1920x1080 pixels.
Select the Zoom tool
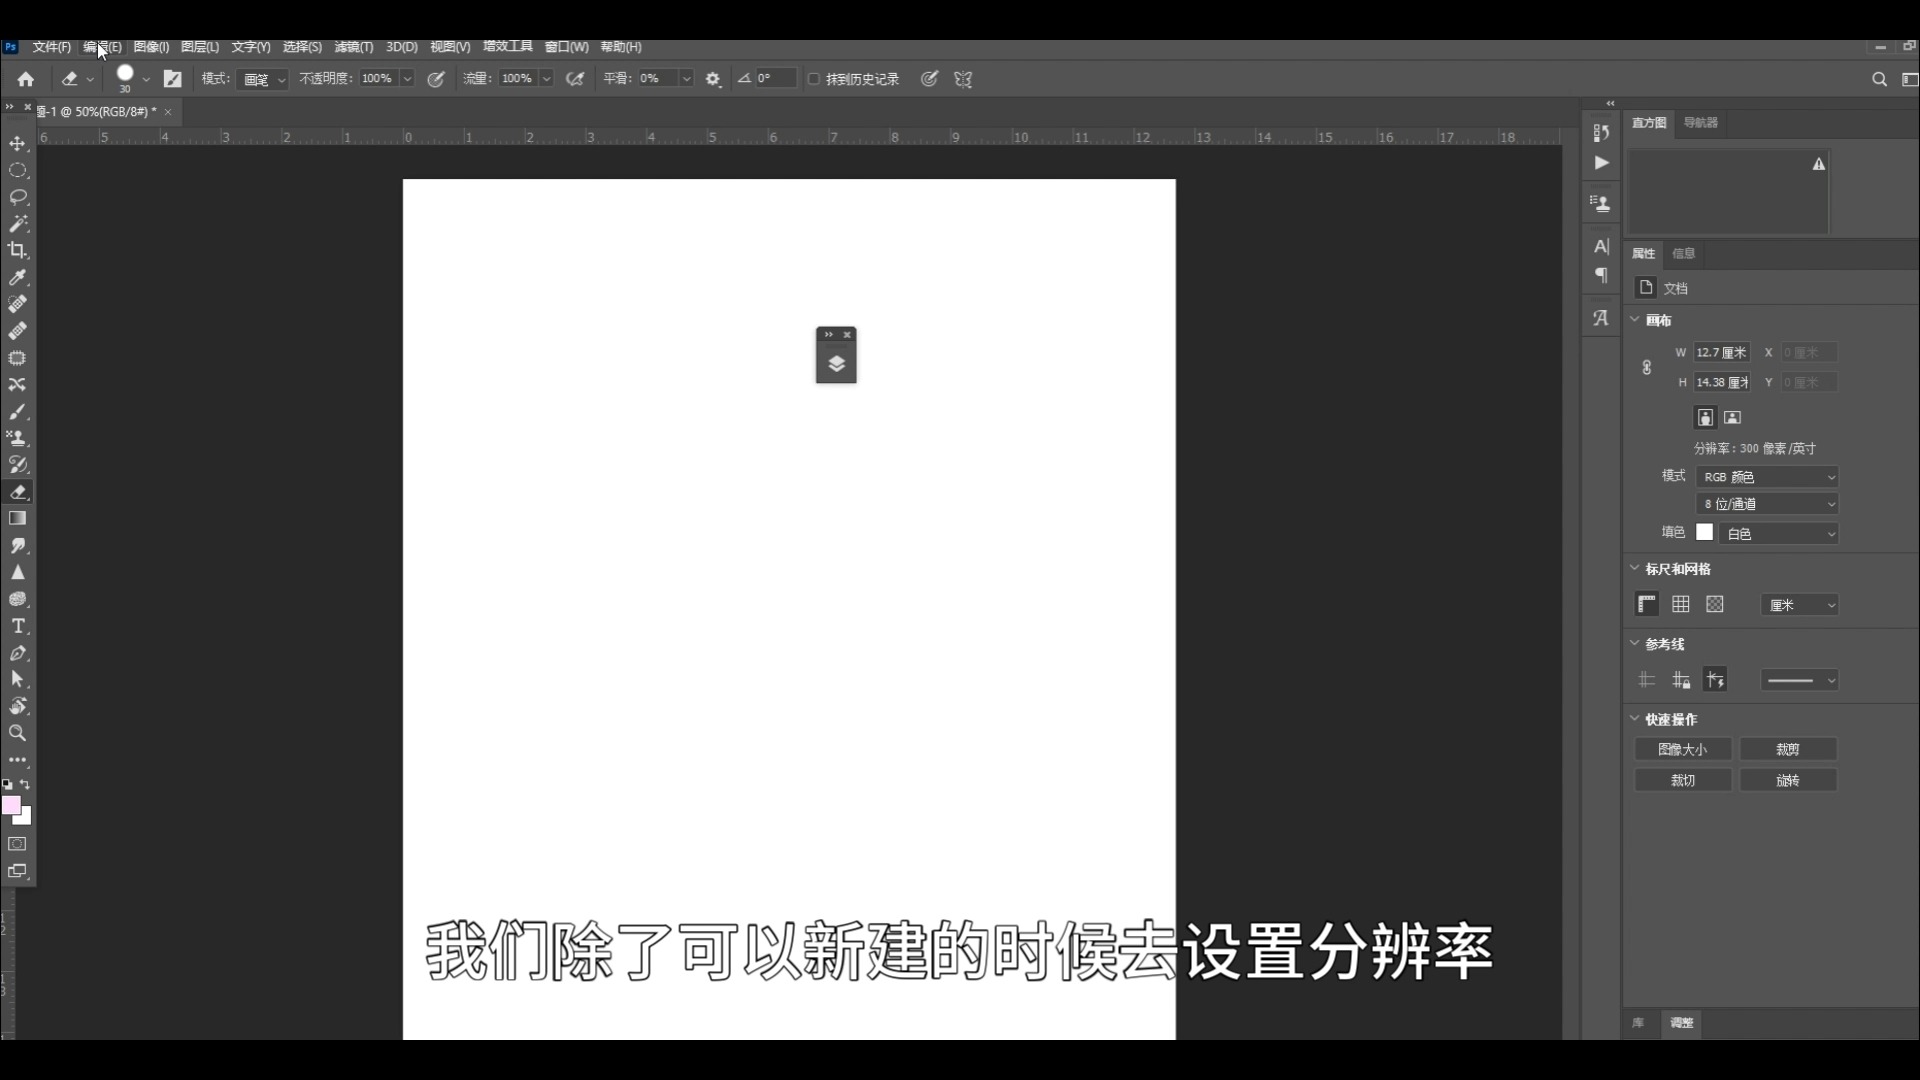tap(18, 733)
